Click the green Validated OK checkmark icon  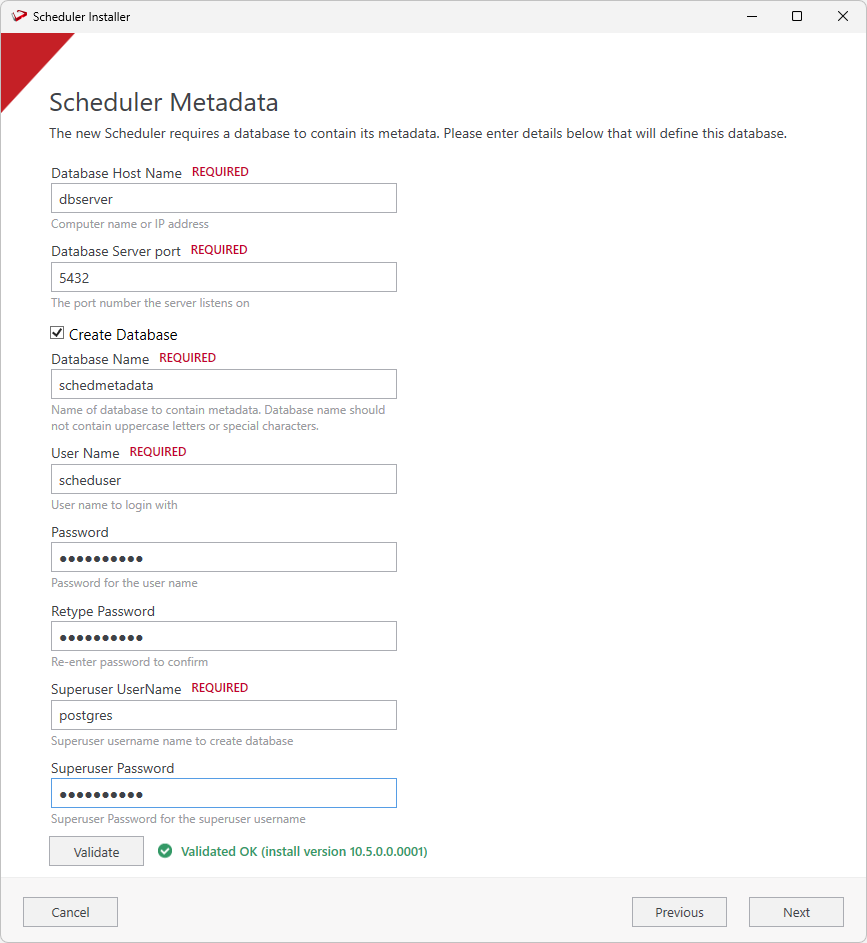click(165, 852)
